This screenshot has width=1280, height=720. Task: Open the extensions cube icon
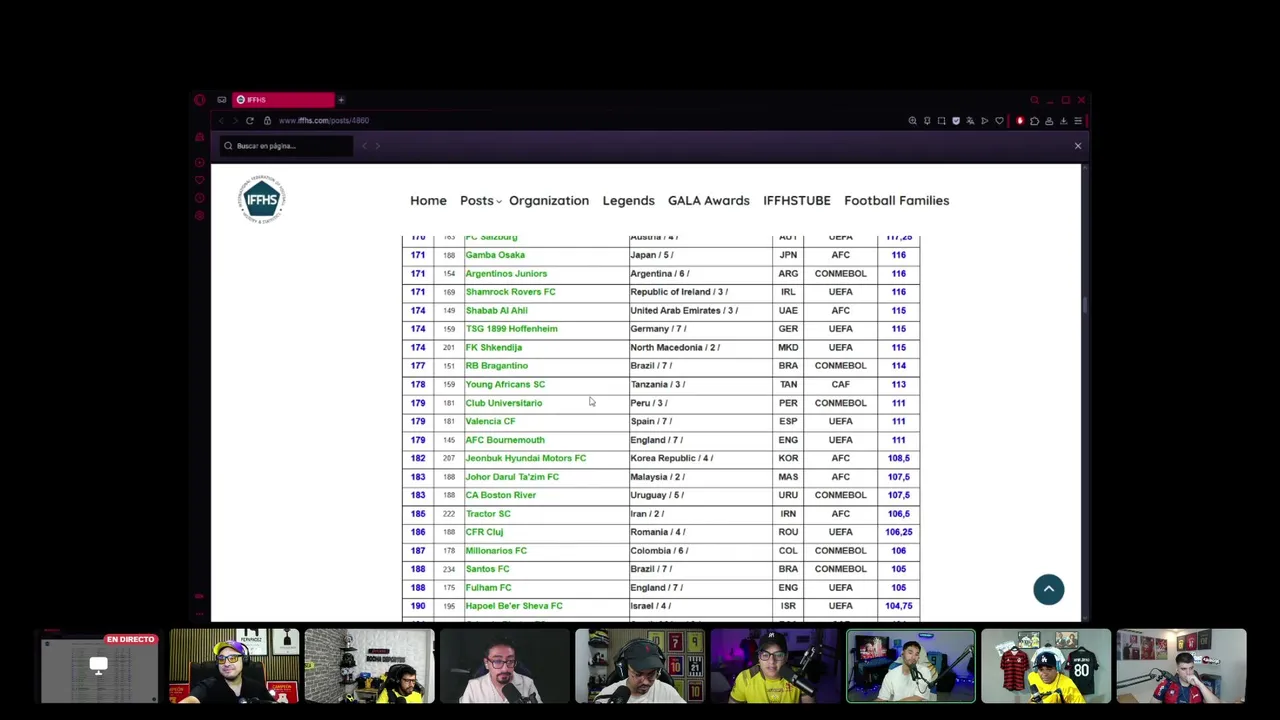(x=1034, y=121)
